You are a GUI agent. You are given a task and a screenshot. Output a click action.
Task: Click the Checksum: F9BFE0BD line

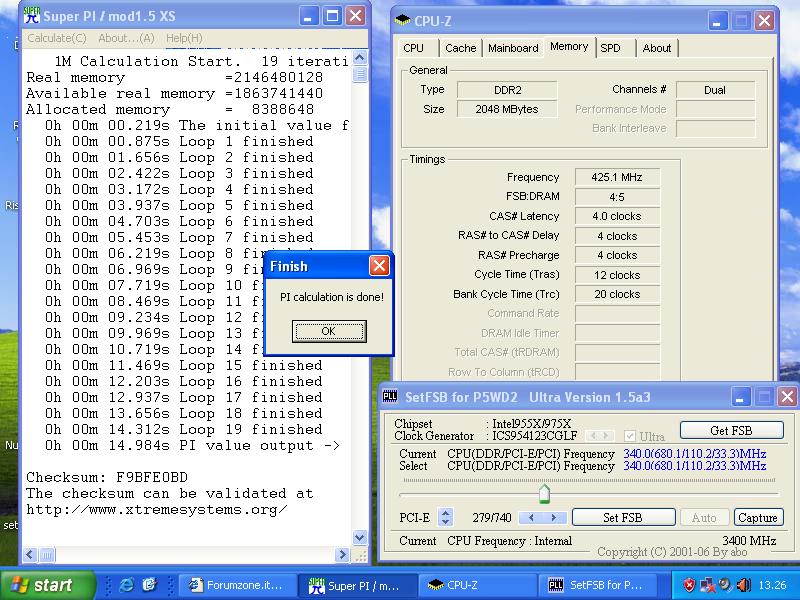tap(107, 478)
